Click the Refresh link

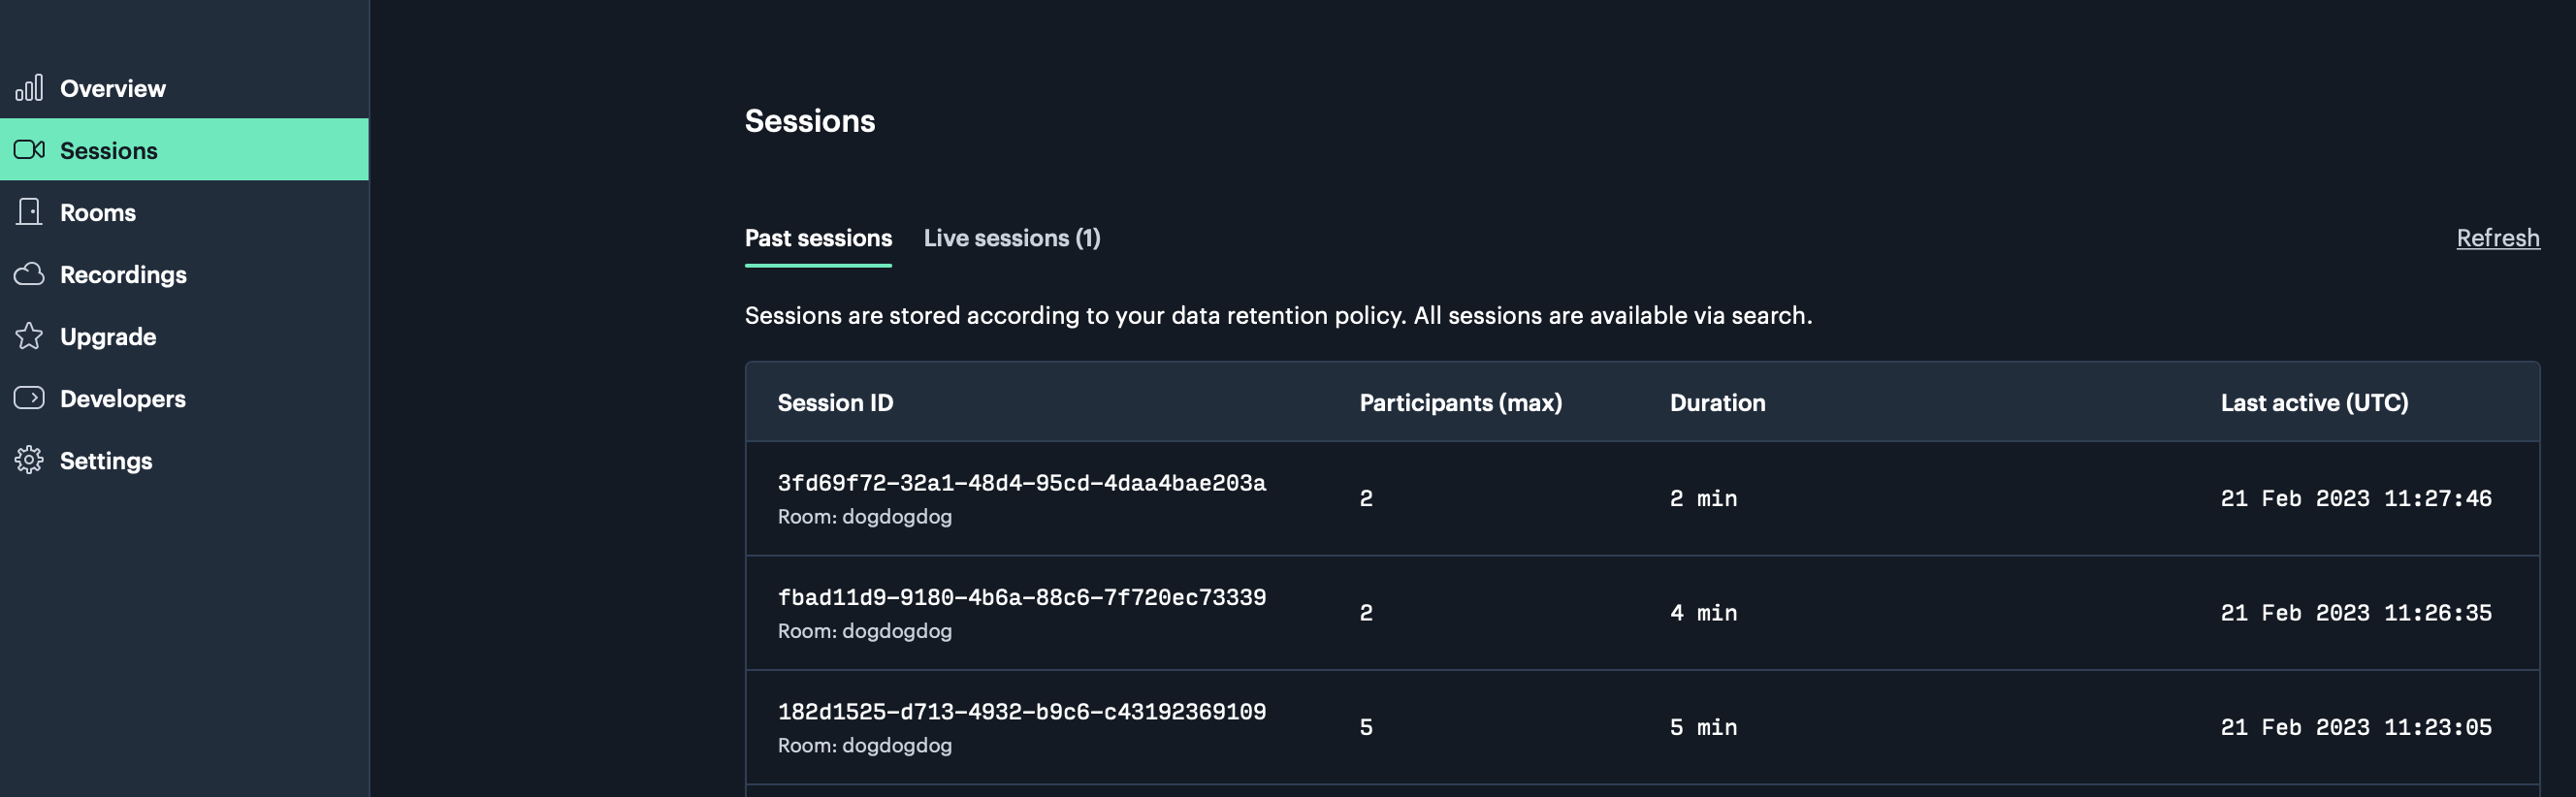coord(2497,238)
